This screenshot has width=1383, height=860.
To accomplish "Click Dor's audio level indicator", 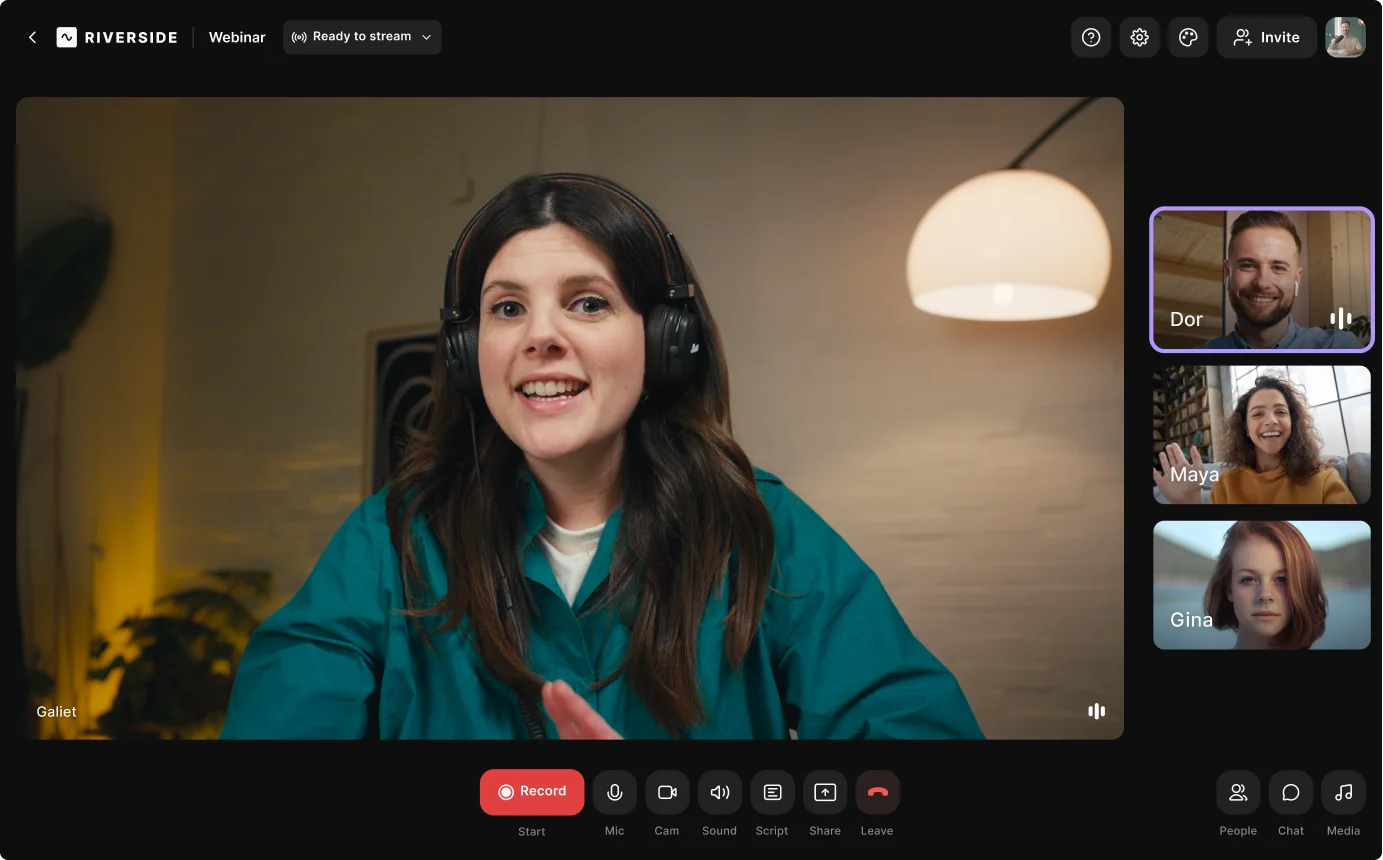I will 1341,319.
